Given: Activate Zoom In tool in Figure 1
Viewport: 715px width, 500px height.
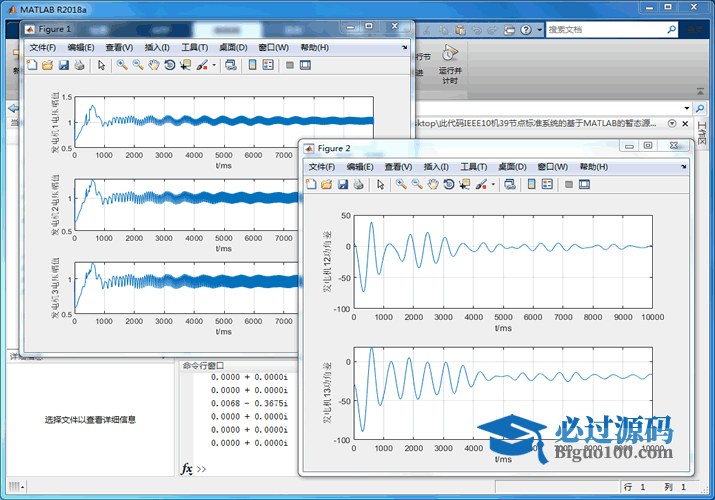Looking at the screenshot, I should (122, 65).
